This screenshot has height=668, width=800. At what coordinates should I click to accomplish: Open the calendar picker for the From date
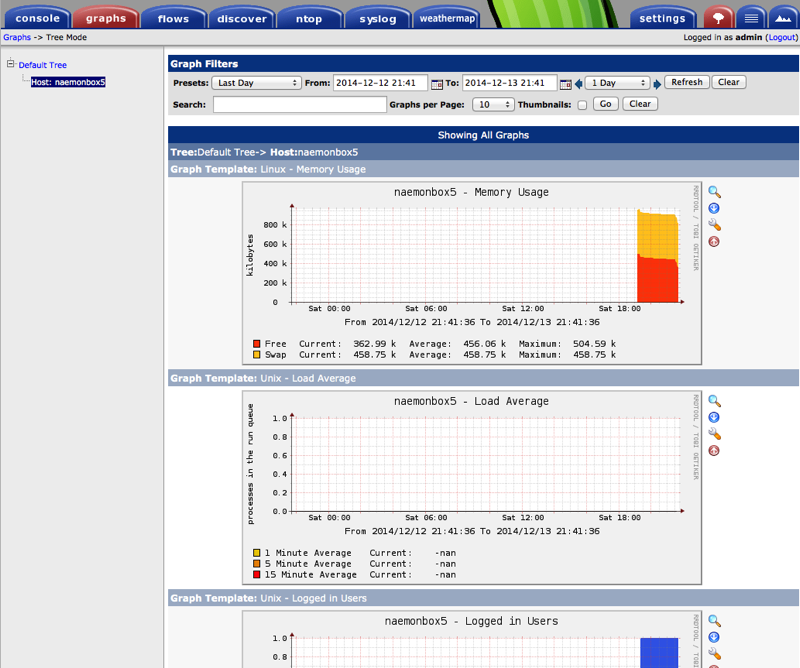pyautogui.click(x=436, y=83)
